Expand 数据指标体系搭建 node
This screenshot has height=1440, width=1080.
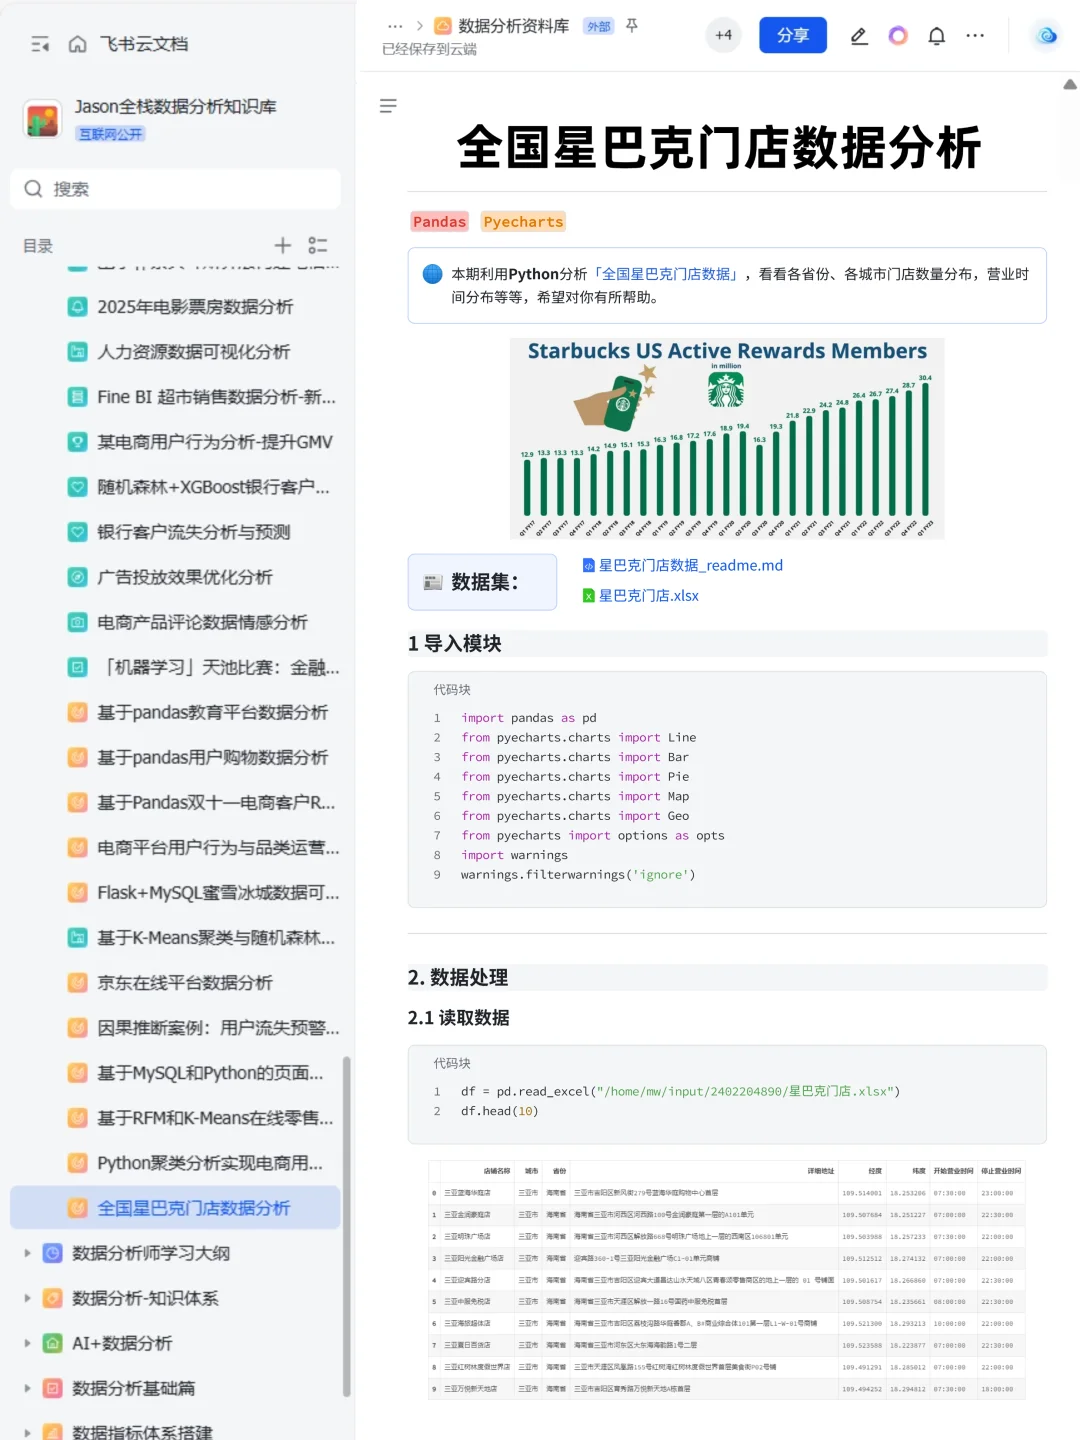pyautogui.click(x=27, y=1432)
